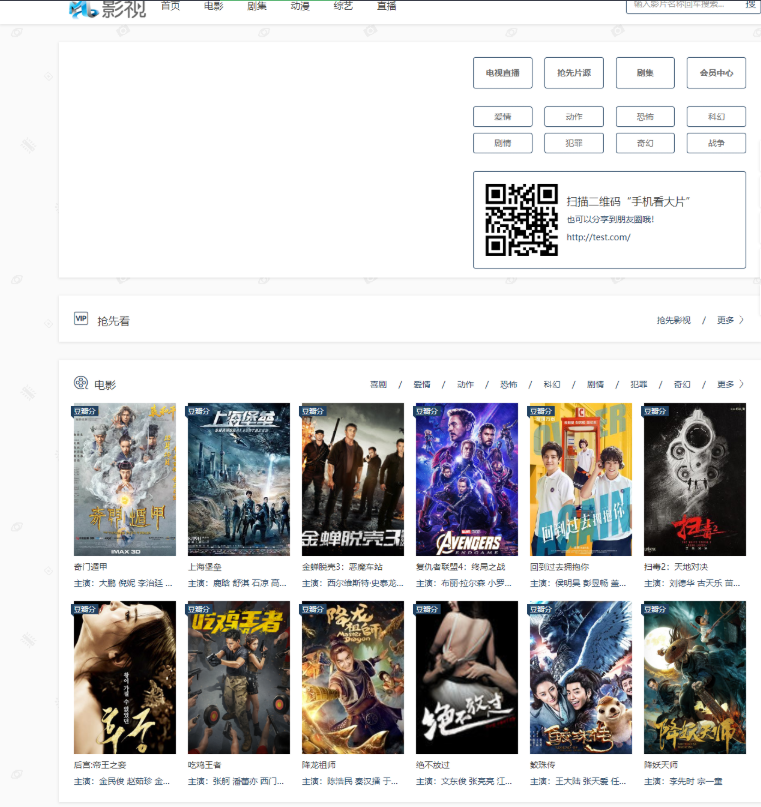Viewport: 761px width, 807px height.
Task: Open the 电影 navigation menu item
Action: (213, 6)
